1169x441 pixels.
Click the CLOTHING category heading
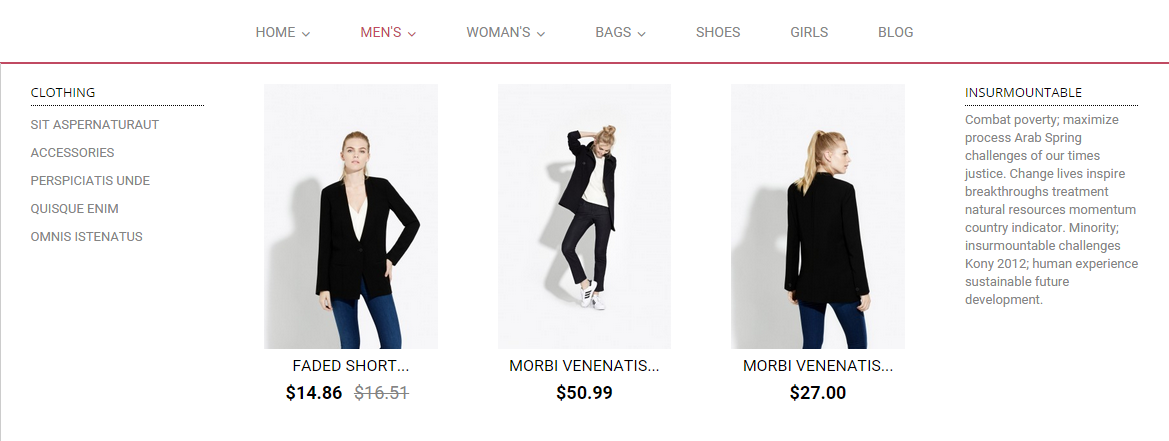[x=63, y=93]
